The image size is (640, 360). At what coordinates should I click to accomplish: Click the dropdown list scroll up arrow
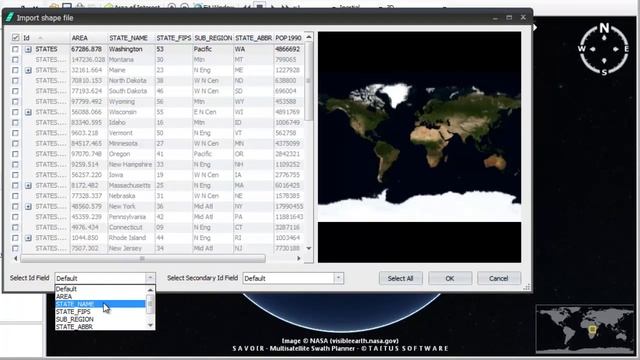click(x=150, y=289)
